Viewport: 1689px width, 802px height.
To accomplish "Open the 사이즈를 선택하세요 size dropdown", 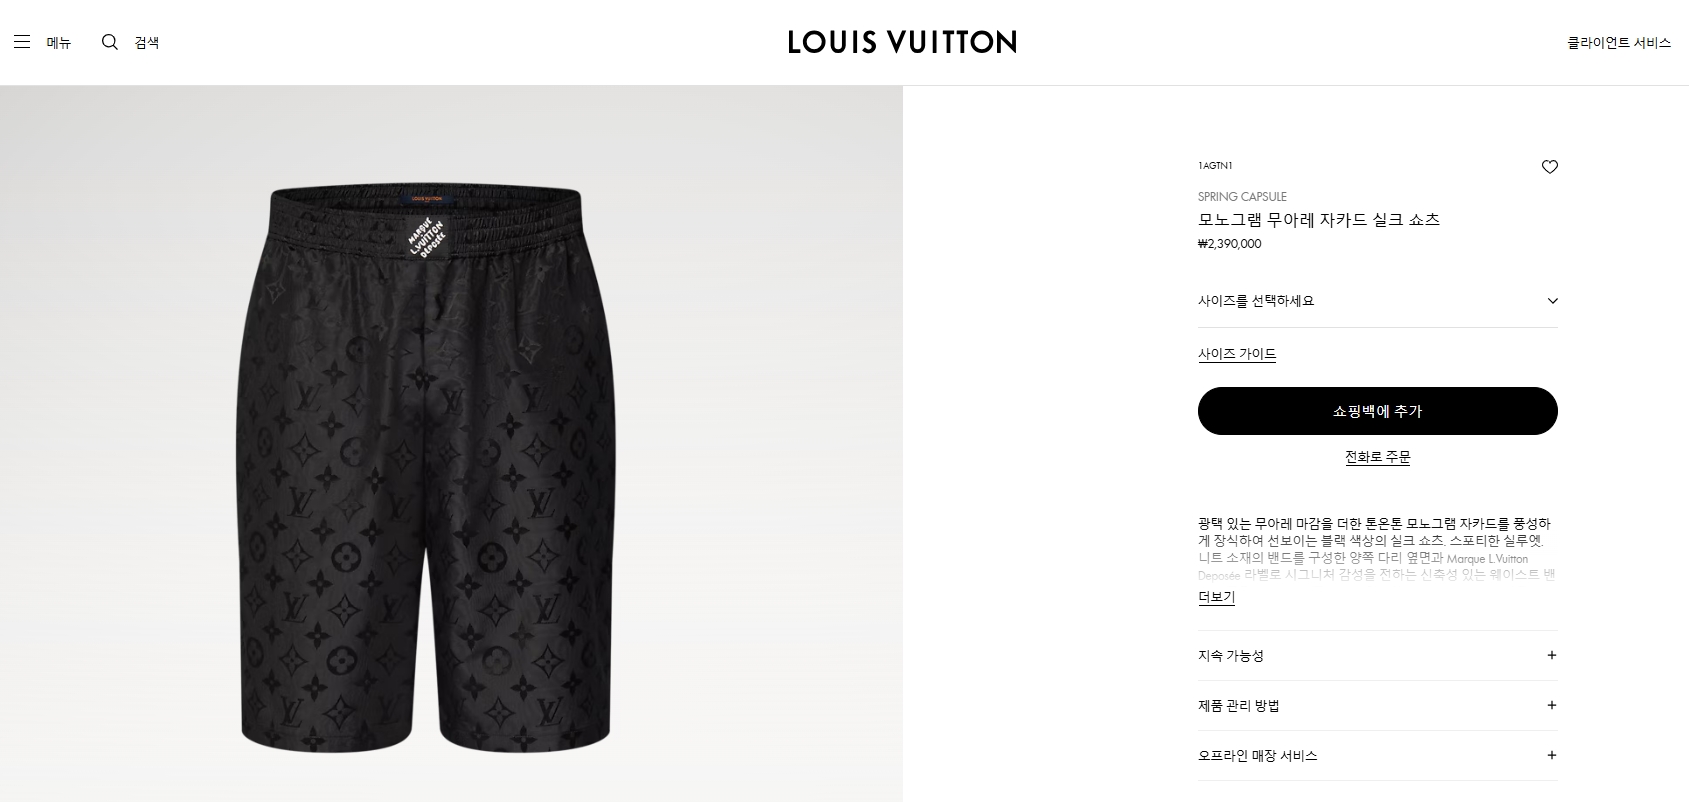I will [1377, 301].
